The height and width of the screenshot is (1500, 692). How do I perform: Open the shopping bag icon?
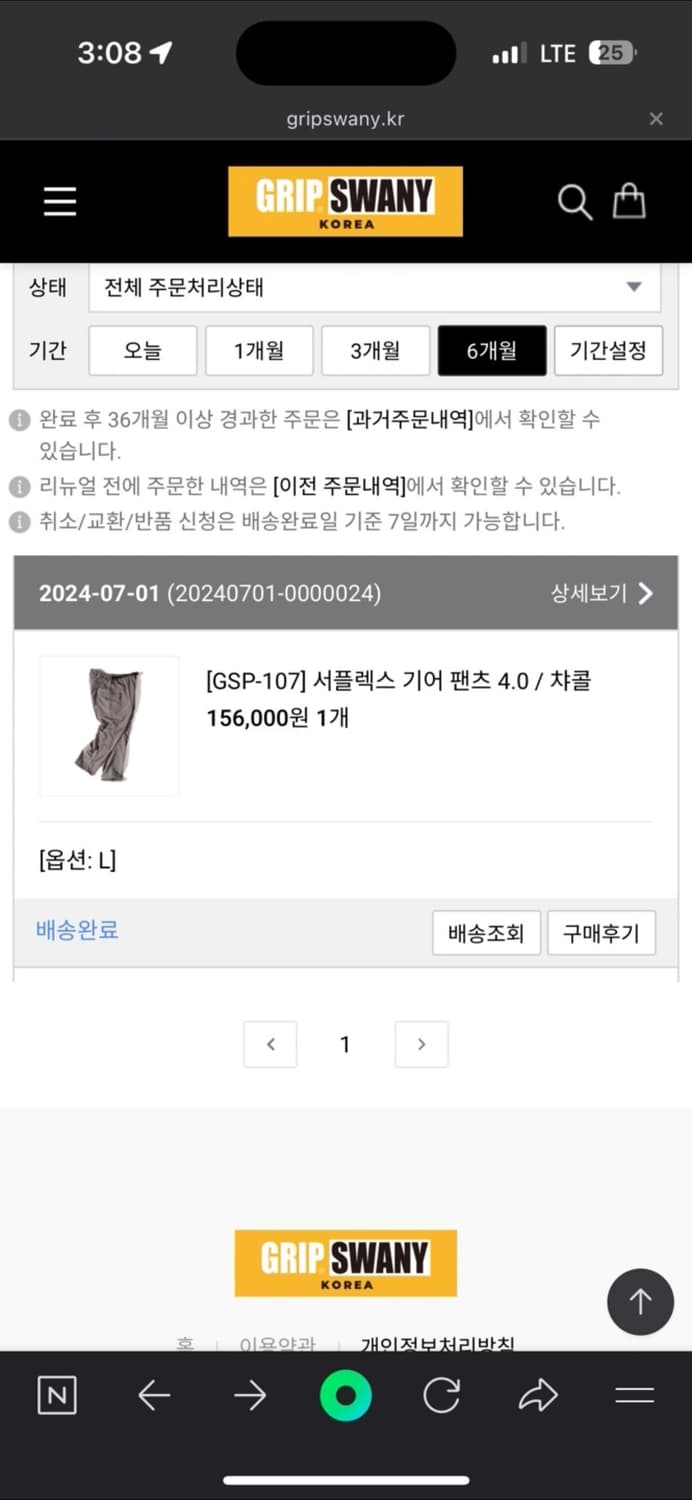631,200
